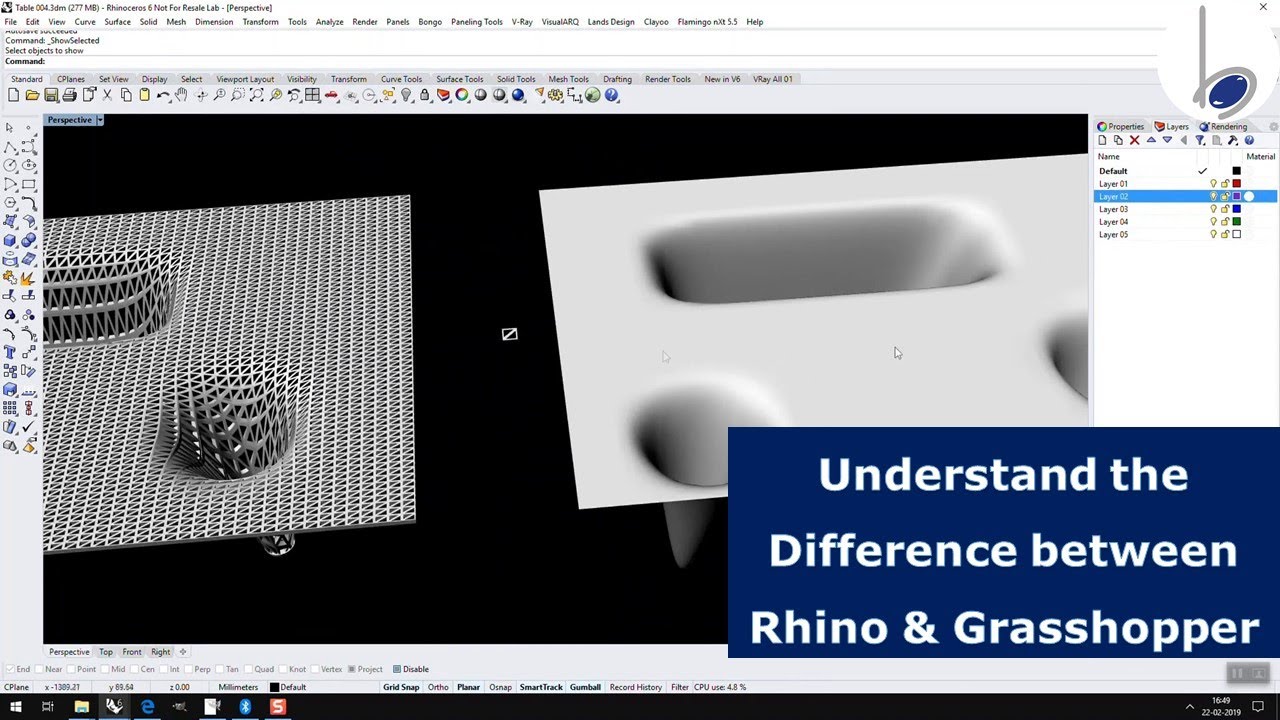Click the New file icon in Standard toolbar
This screenshot has height=720, width=1280.
14,95
